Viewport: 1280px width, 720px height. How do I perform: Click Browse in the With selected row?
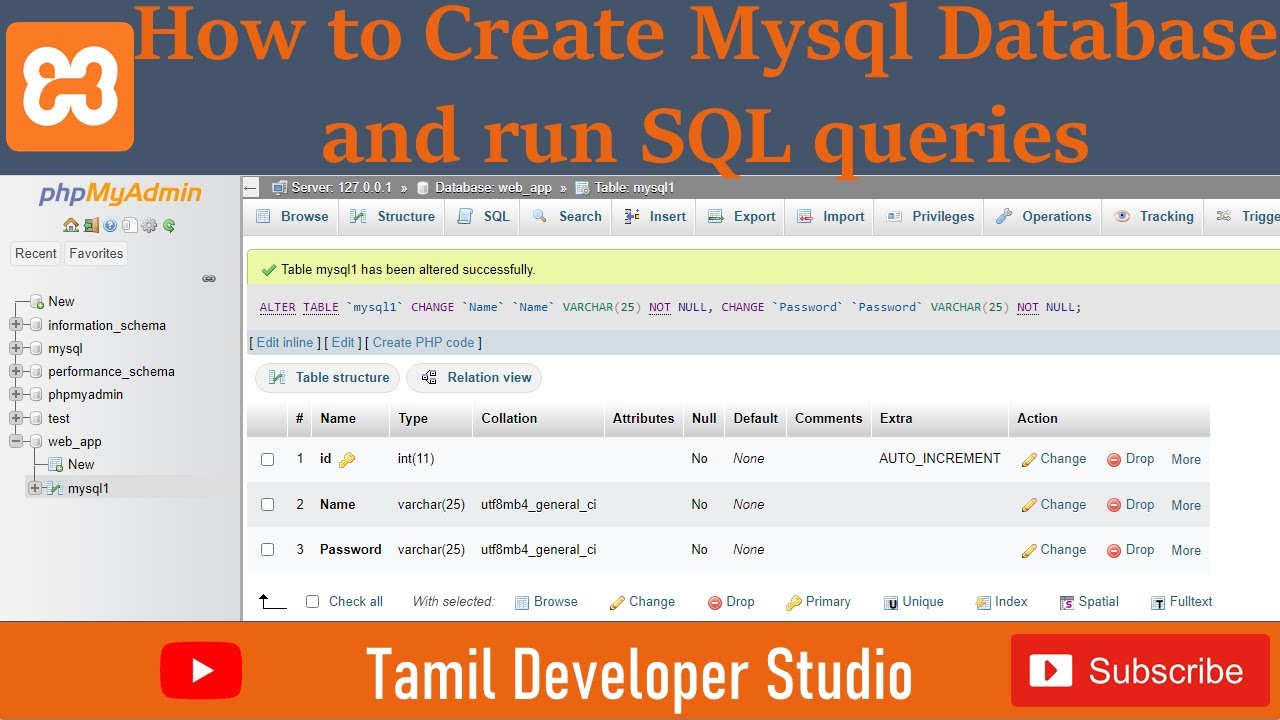546,602
